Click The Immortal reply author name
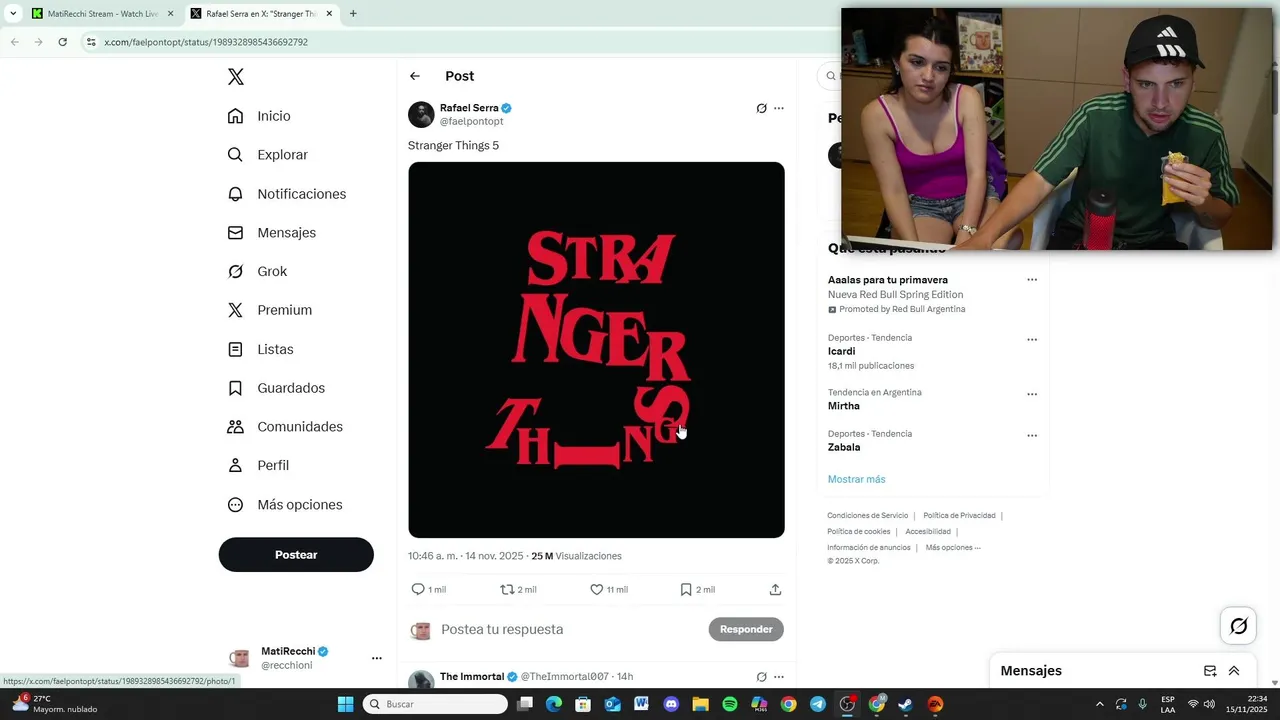The width and height of the screenshot is (1280, 720). pos(472,677)
